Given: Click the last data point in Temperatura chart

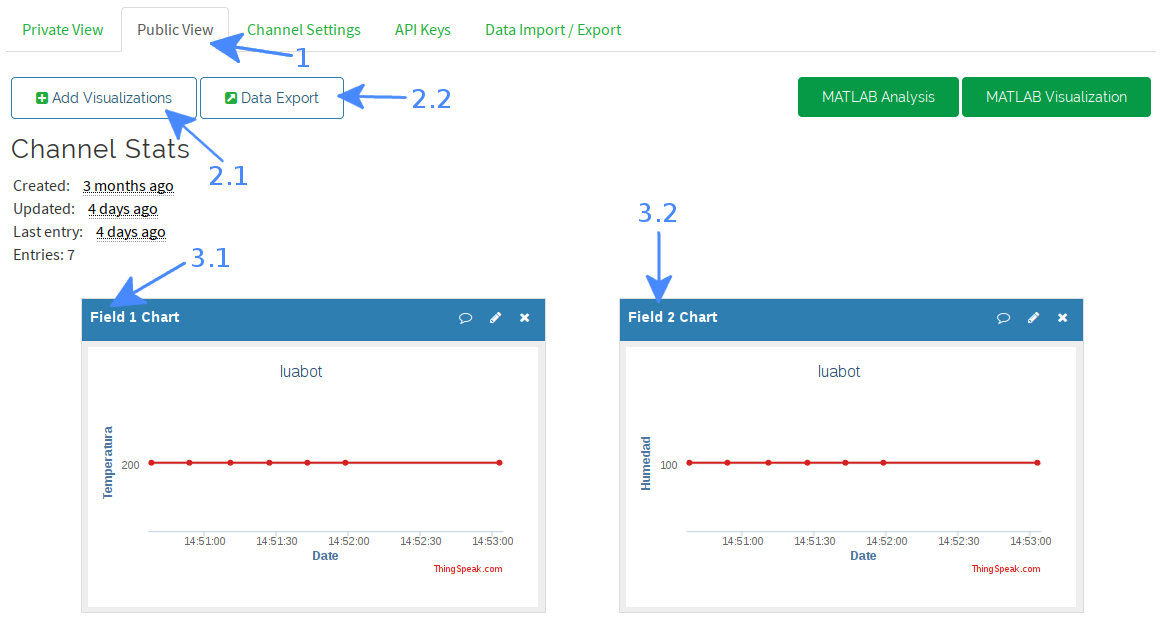Looking at the screenshot, I should pyautogui.click(x=499, y=463).
